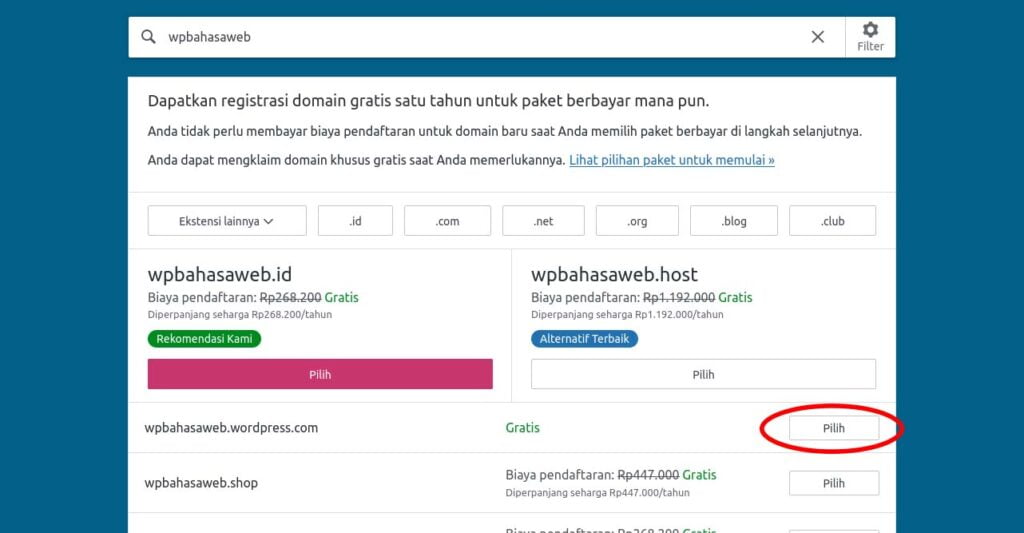
Task: Filter by the .club extension
Action: coord(832,221)
